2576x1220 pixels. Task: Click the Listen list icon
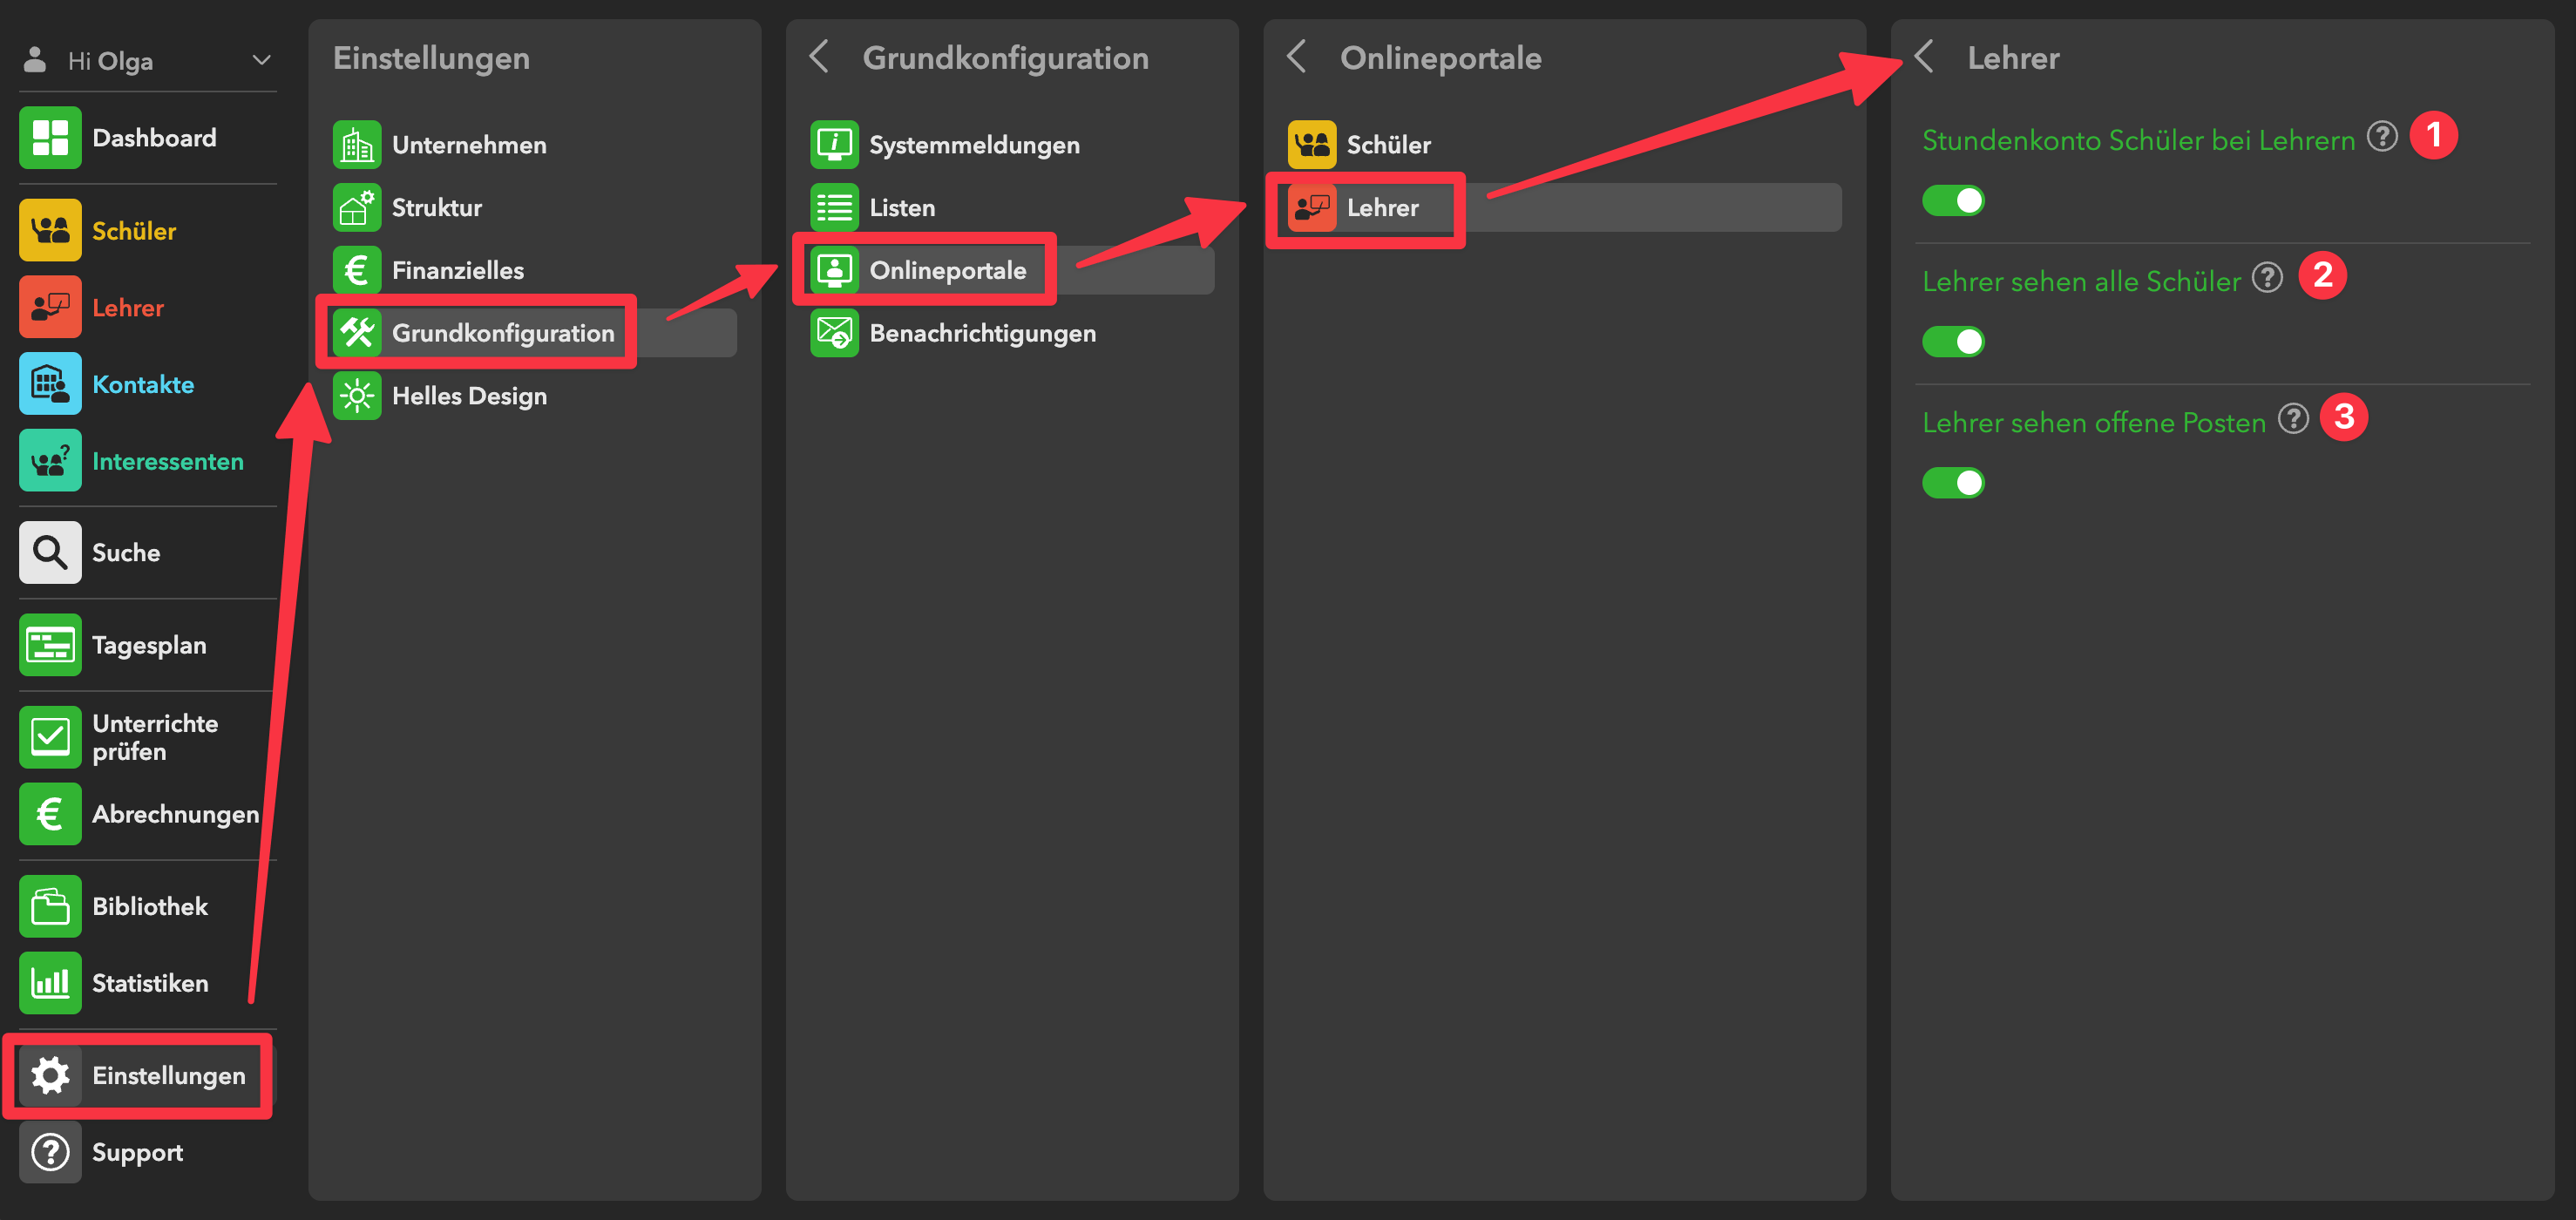click(x=834, y=208)
